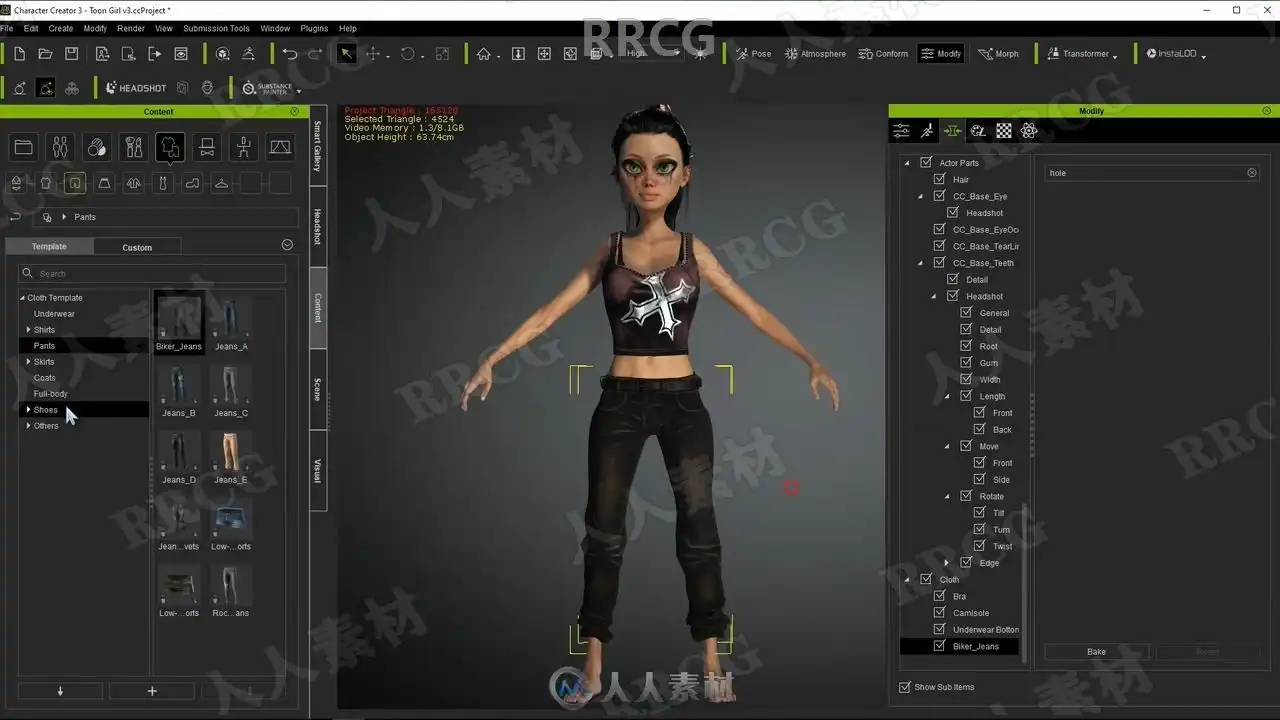Click the plus button below content list
The height and width of the screenshot is (720, 1280).
152,691
